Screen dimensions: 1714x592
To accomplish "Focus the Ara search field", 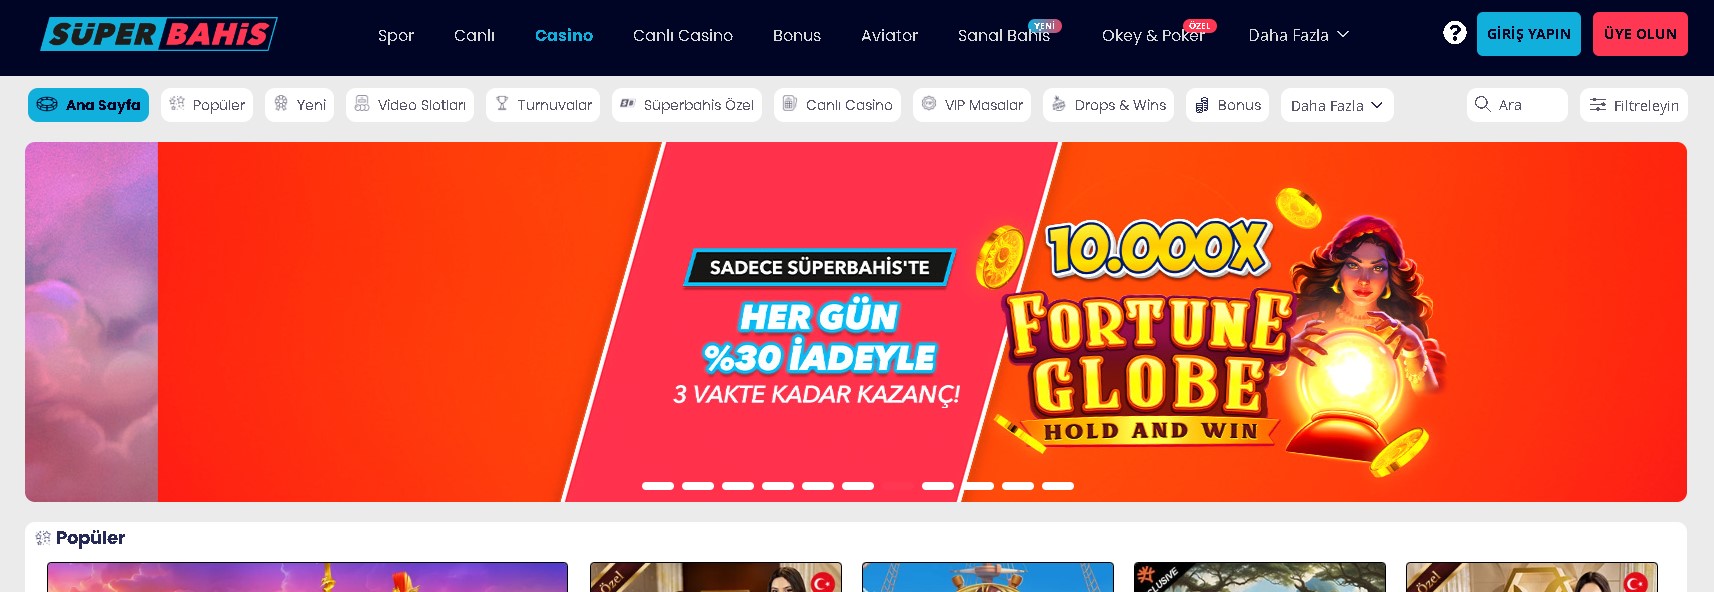I will [1517, 105].
